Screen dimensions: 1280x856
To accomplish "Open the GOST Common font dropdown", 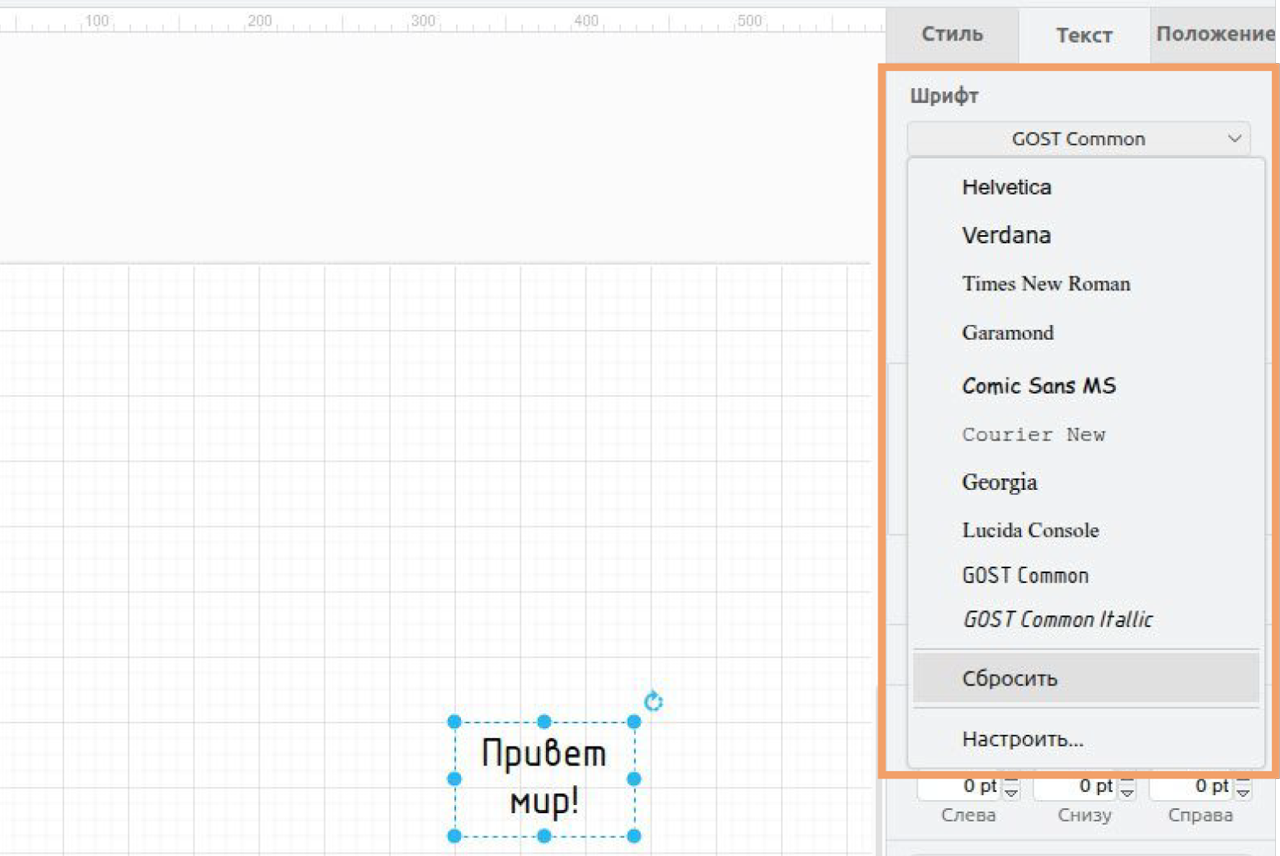I will 1078,139.
